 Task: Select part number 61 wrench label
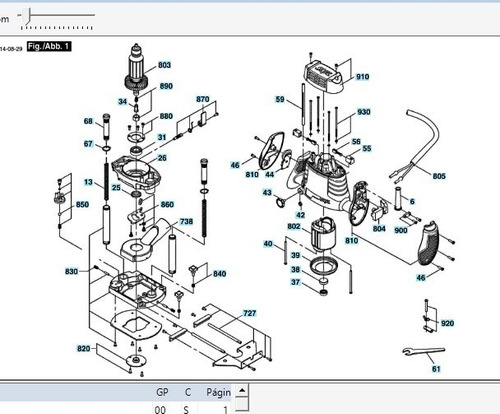click(x=436, y=369)
